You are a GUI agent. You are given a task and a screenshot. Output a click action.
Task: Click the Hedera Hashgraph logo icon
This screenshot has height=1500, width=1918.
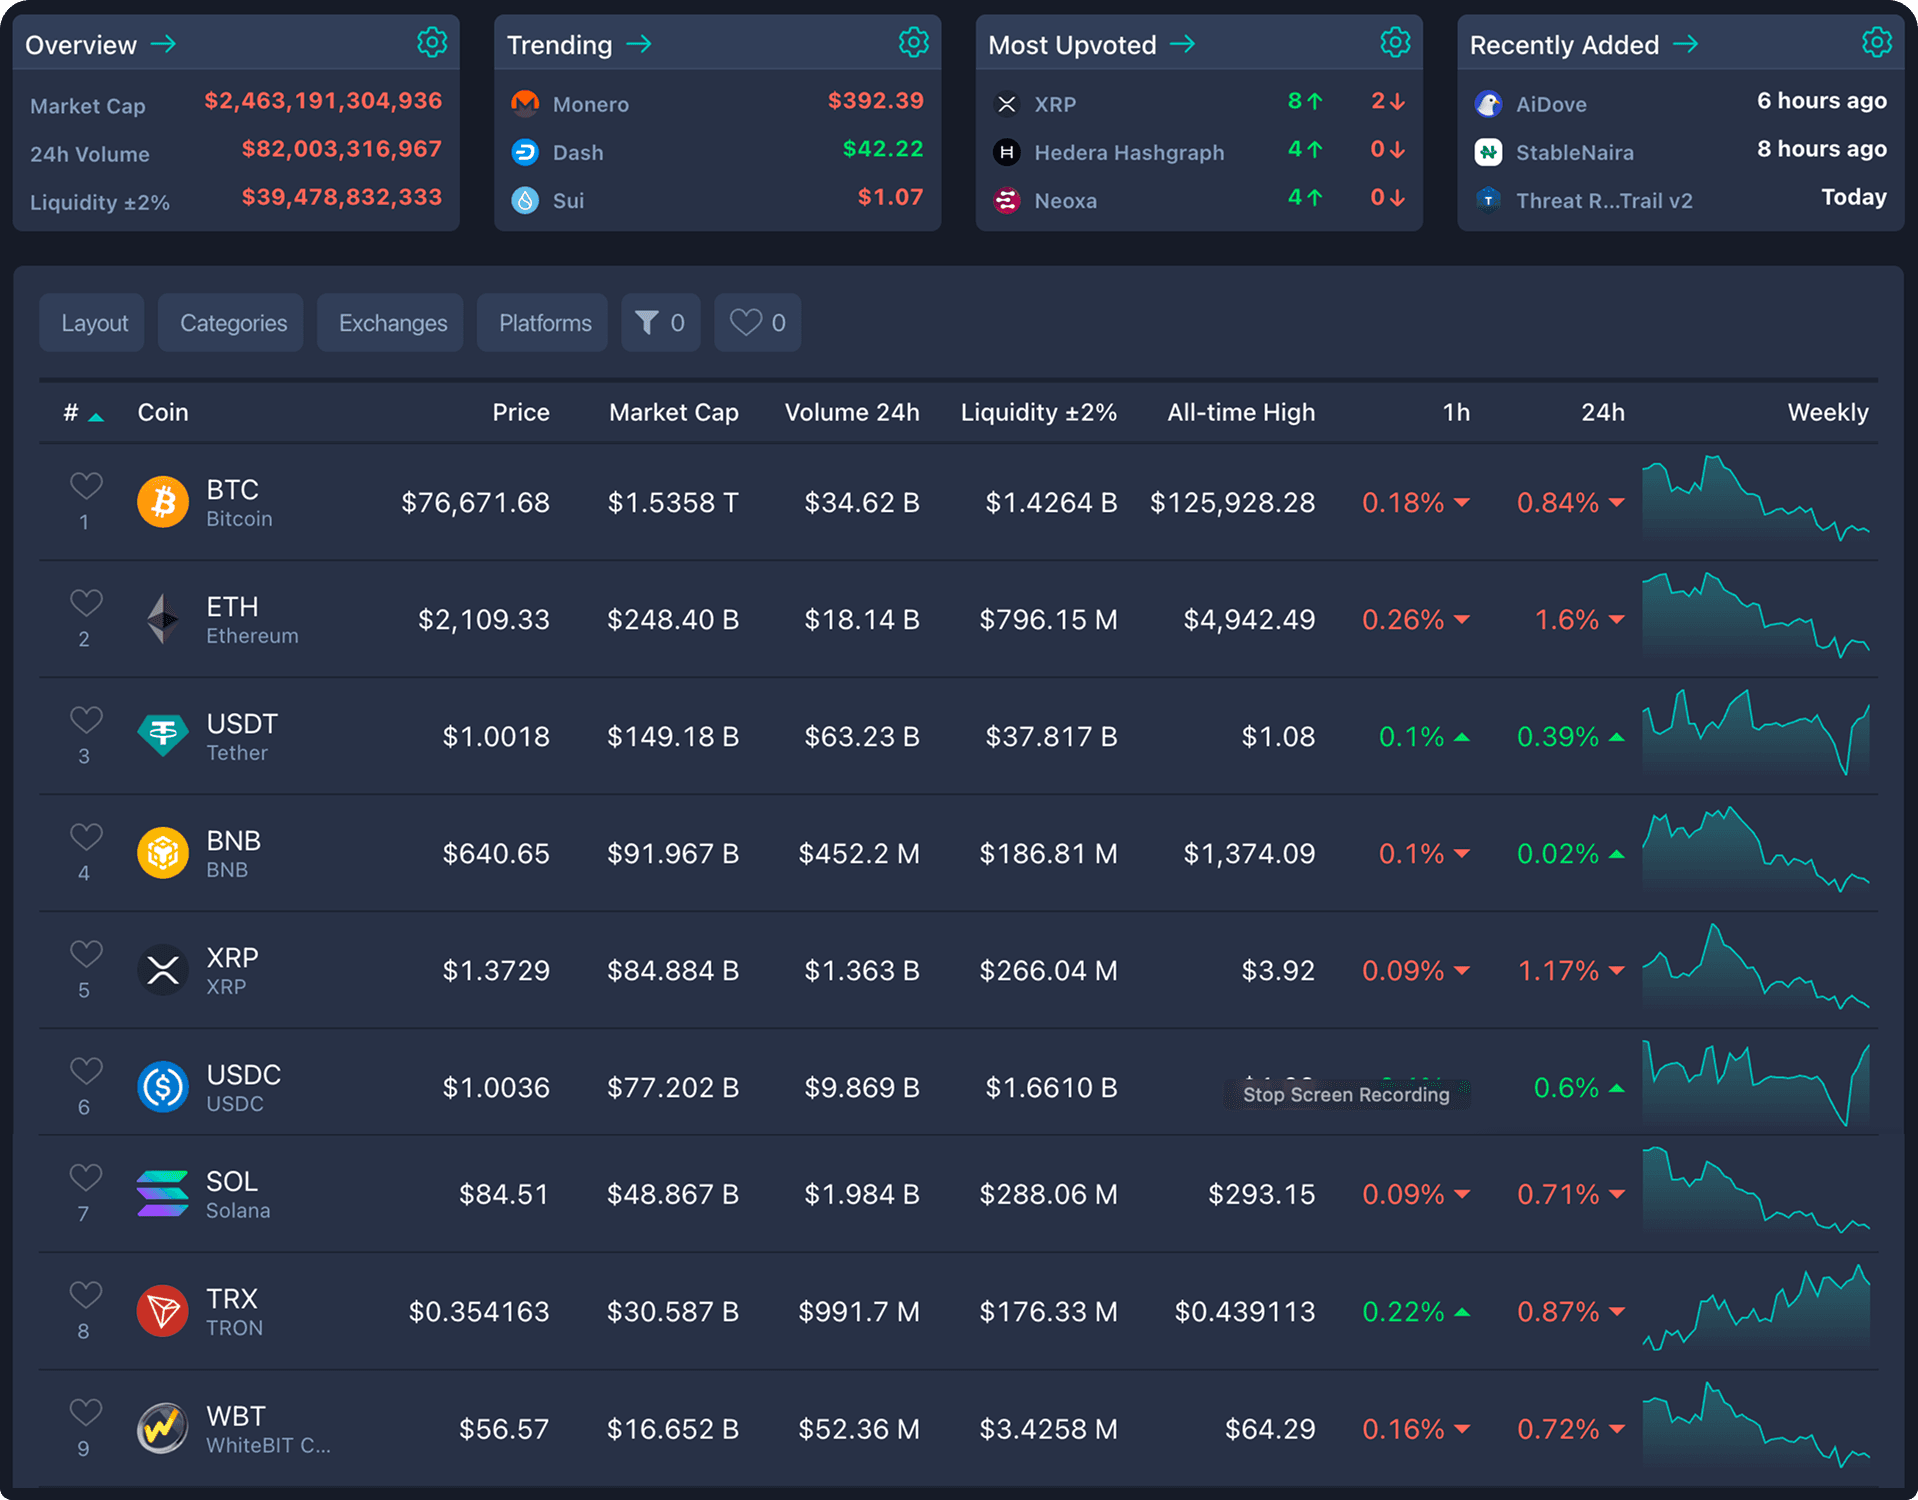point(1007,152)
